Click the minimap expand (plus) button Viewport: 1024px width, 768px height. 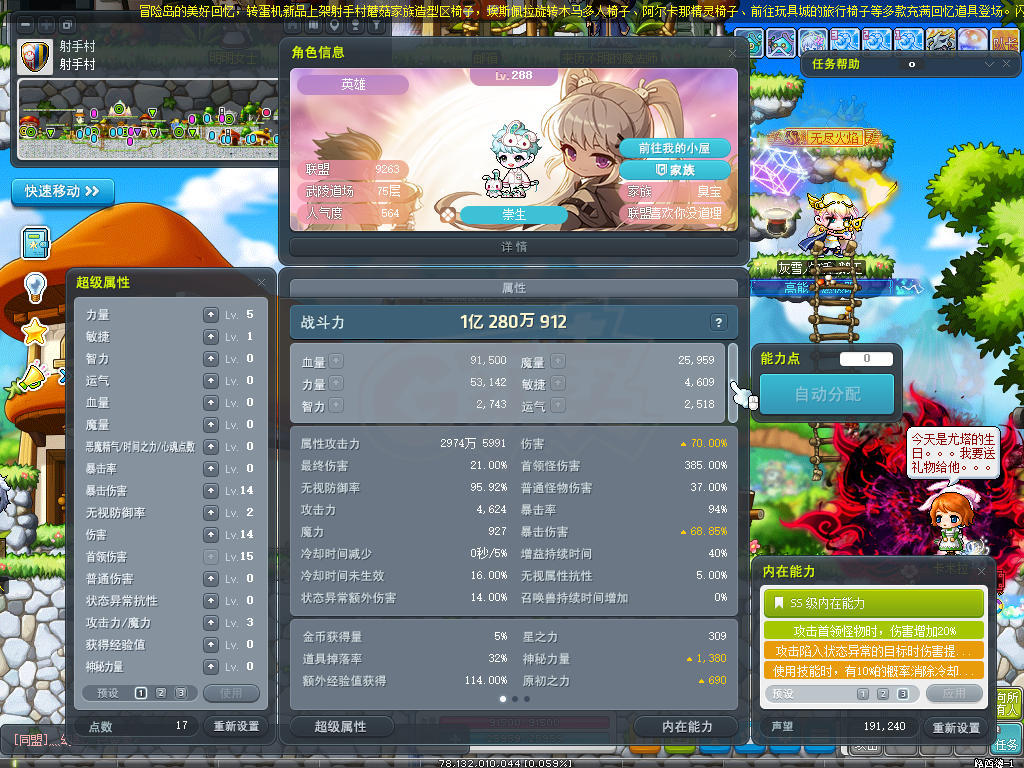pyautogui.click(x=46, y=25)
